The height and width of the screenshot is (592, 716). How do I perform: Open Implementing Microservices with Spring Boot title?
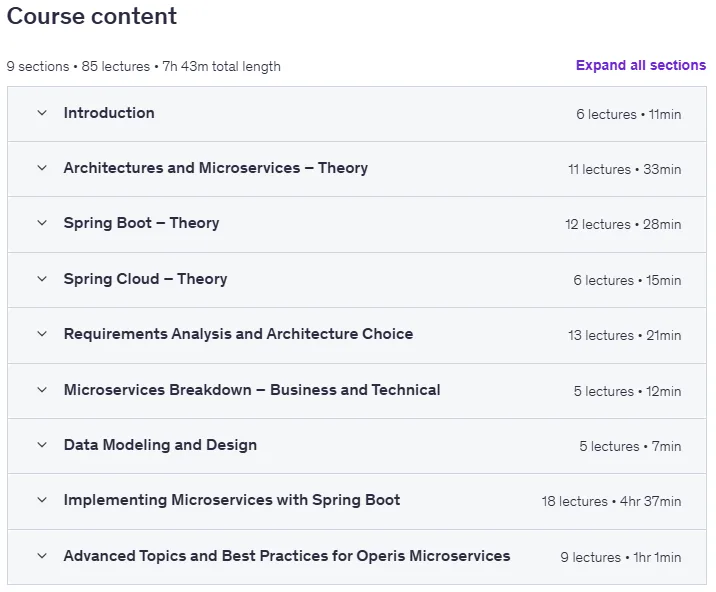(x=232, y=500)
